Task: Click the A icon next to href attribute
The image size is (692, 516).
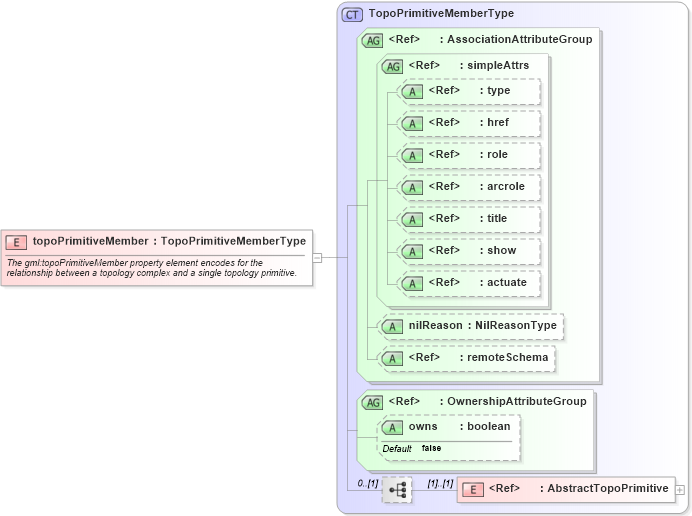Action: (x=412, y=124)
